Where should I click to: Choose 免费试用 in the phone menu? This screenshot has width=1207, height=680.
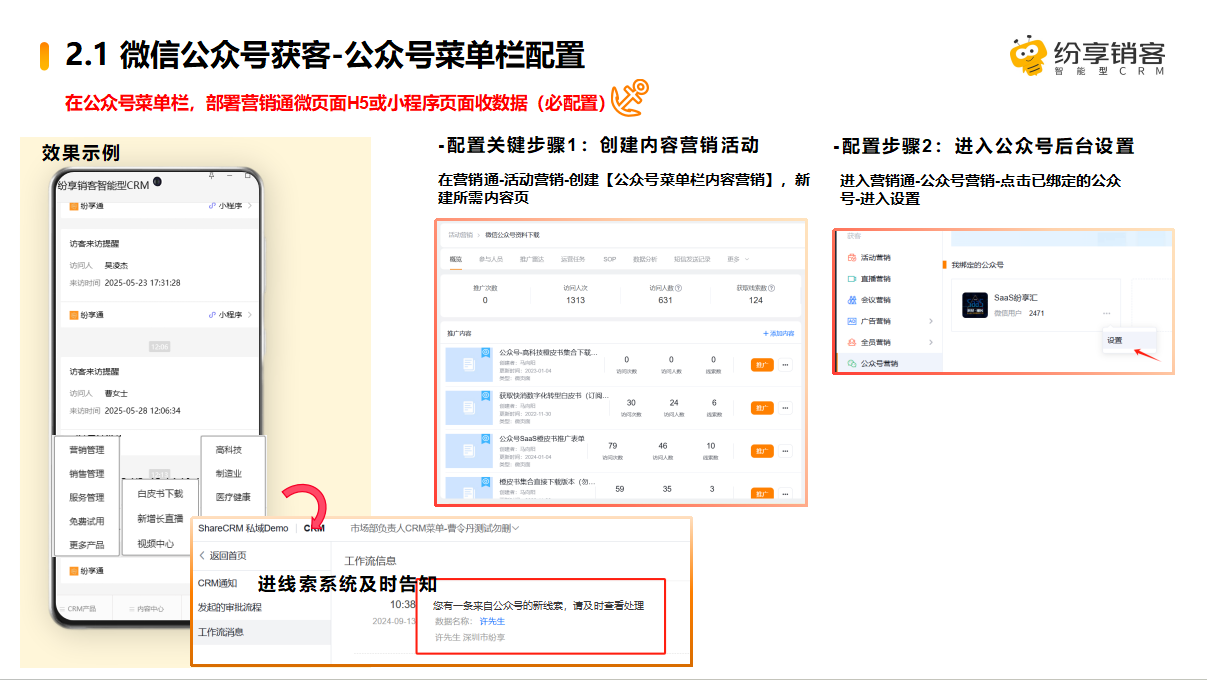coord(86,521)
